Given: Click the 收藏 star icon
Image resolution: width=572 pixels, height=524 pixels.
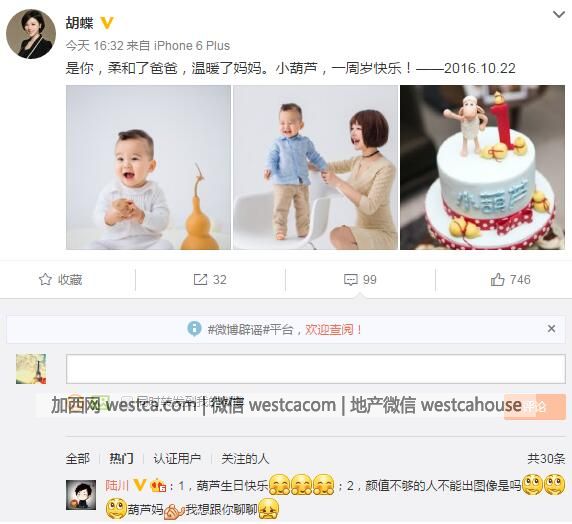Looking at the screenshot, I should pos(45,280).
